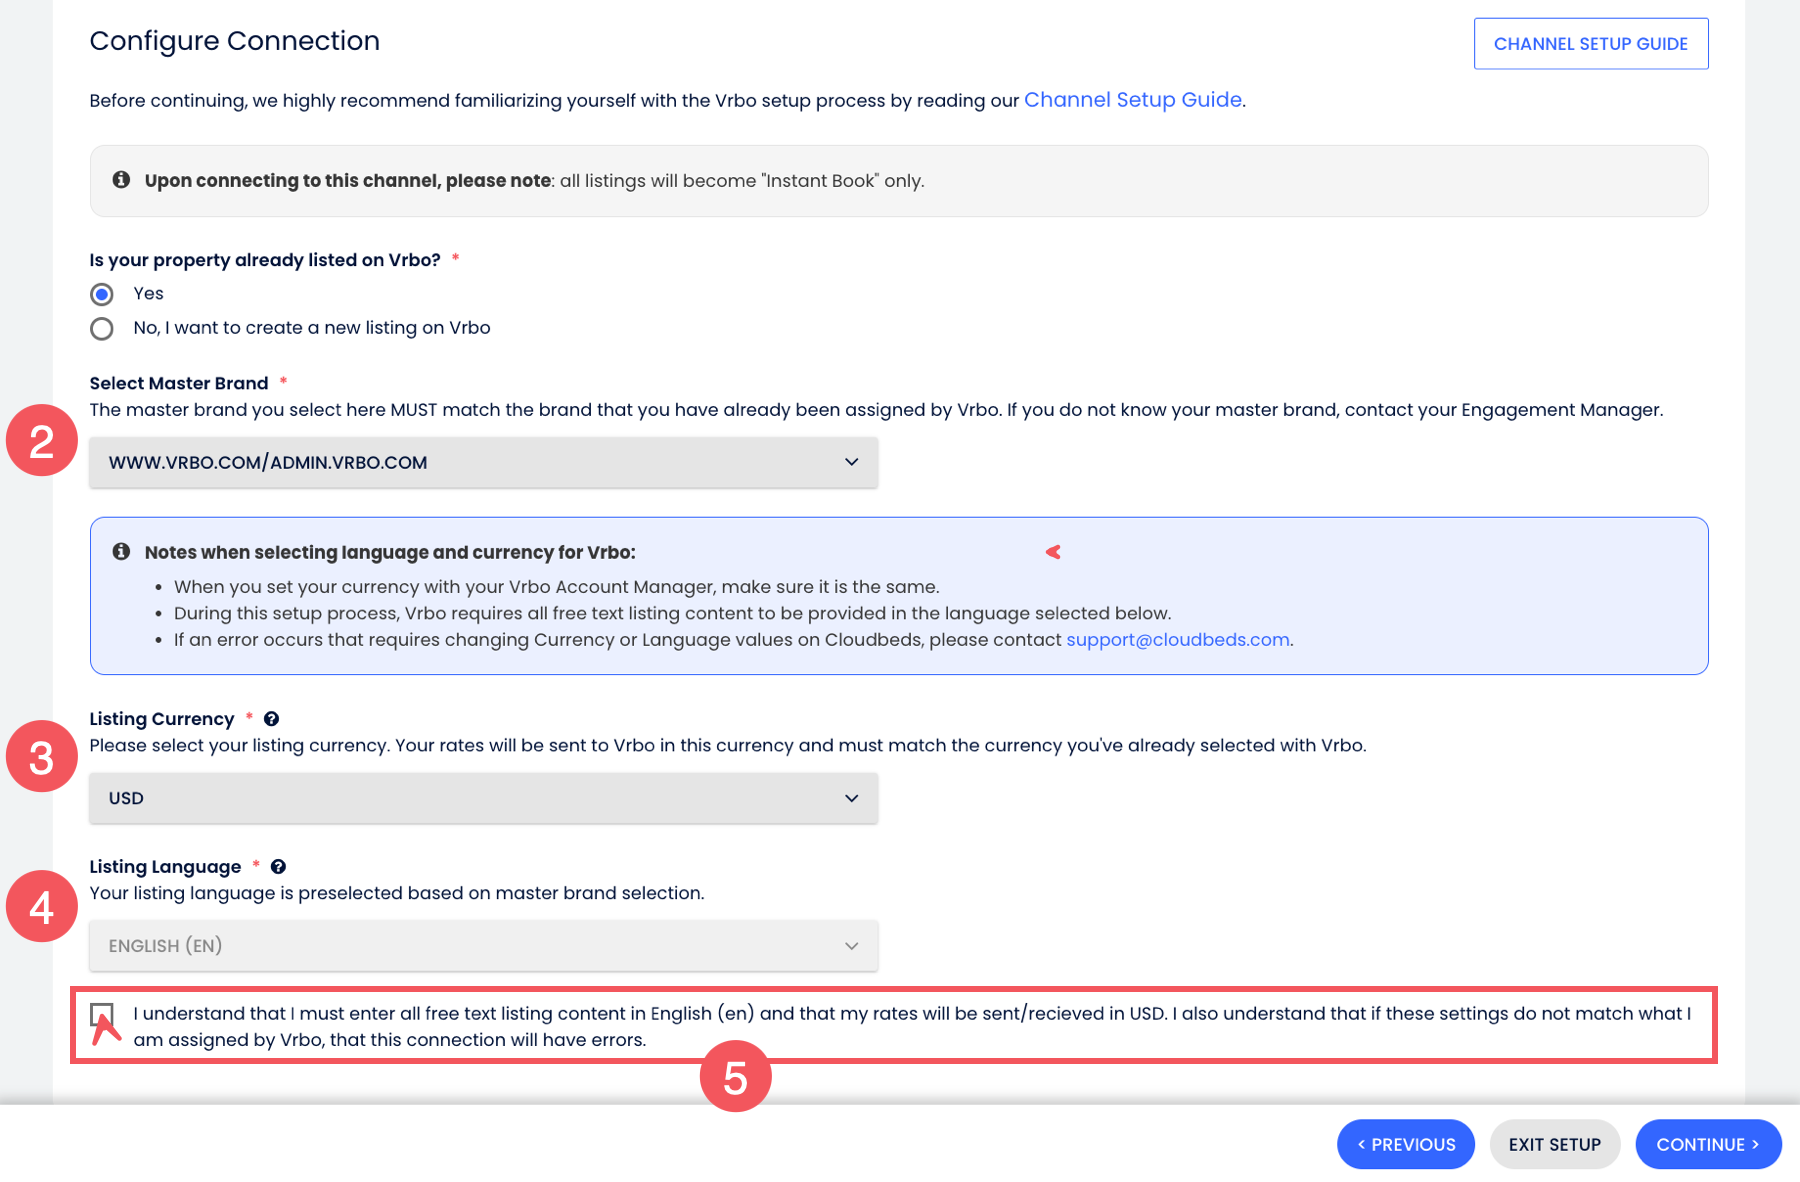
Task: Click red step 4 marker badge
Action: (41, 906)
